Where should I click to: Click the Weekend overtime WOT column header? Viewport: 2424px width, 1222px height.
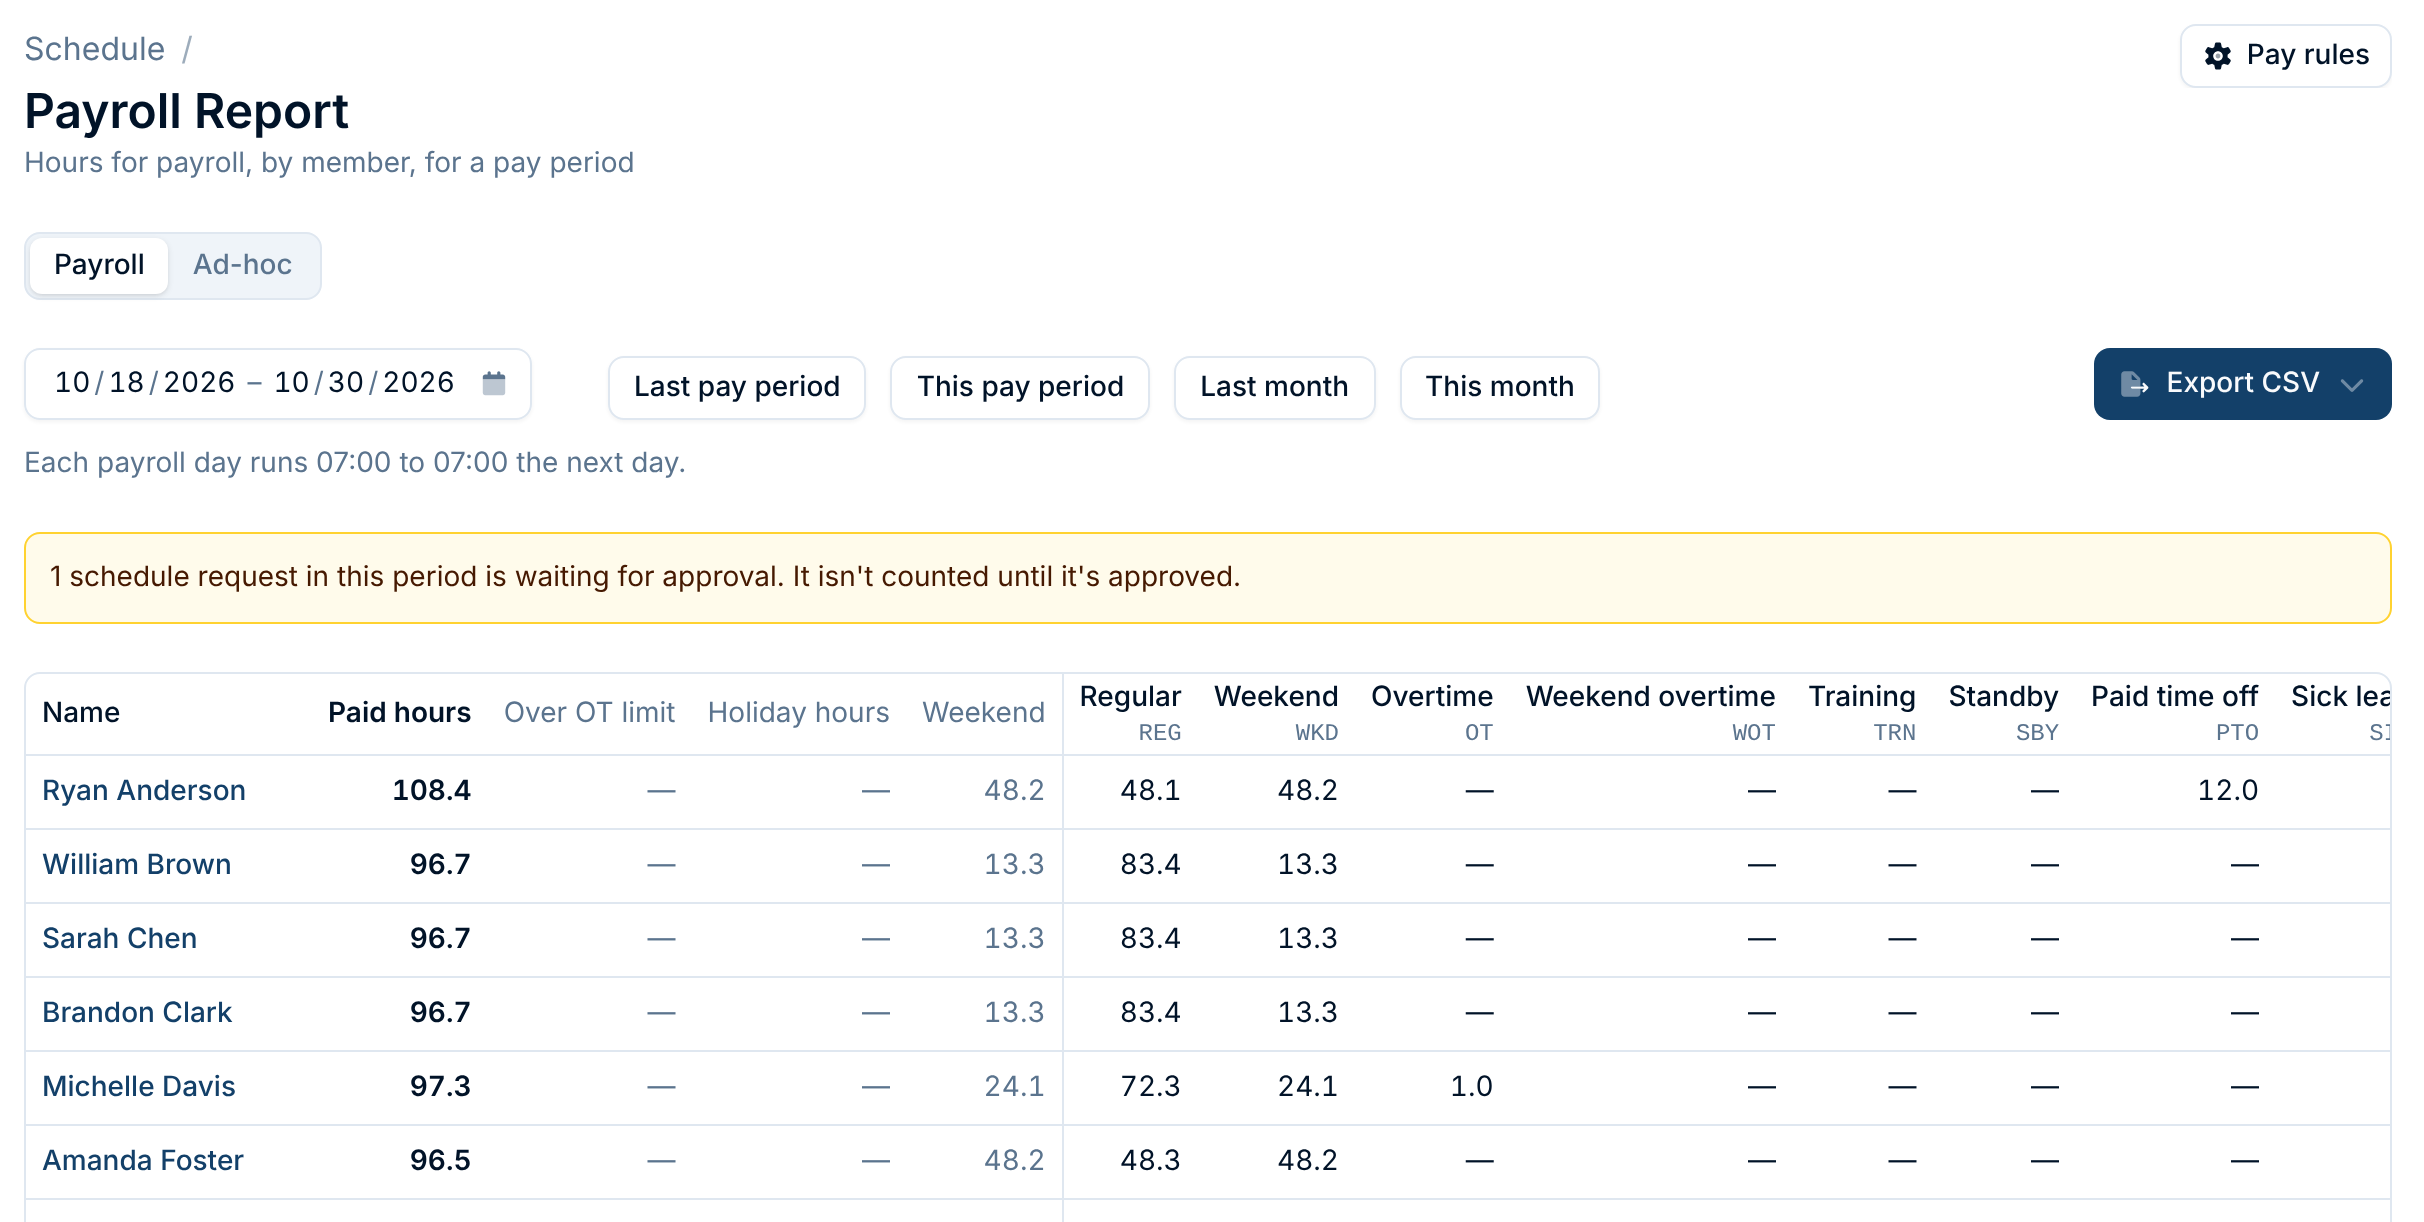[1650, 713]
